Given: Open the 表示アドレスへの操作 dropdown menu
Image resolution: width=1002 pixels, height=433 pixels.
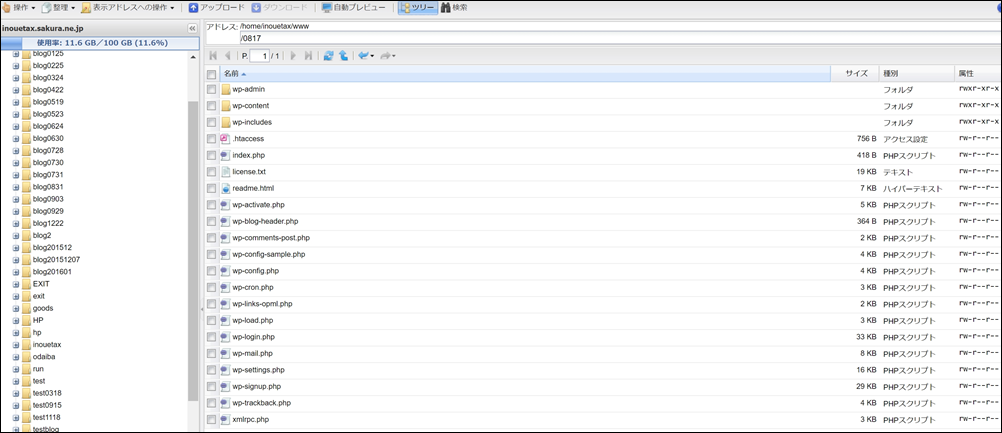Looking at the screenshot, I should point(128,8).
